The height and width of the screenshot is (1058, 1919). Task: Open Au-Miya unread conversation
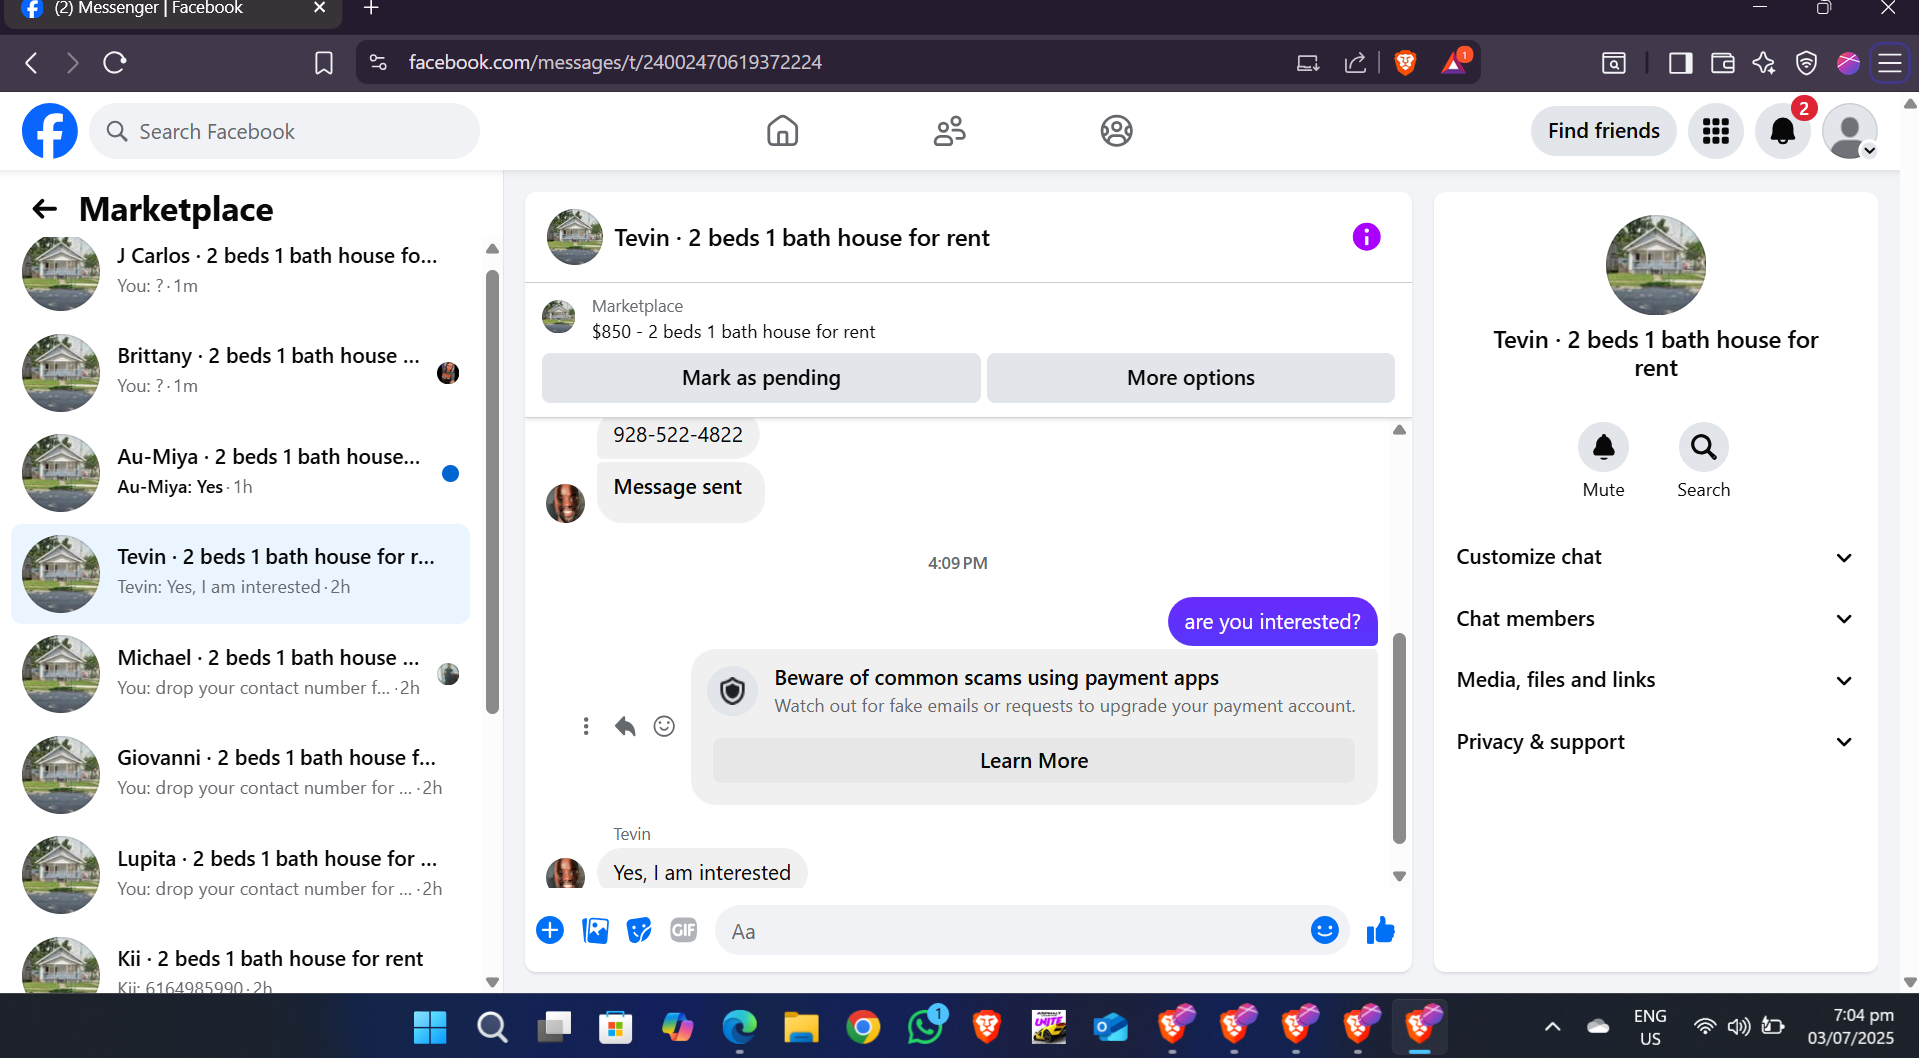point(240,472)
